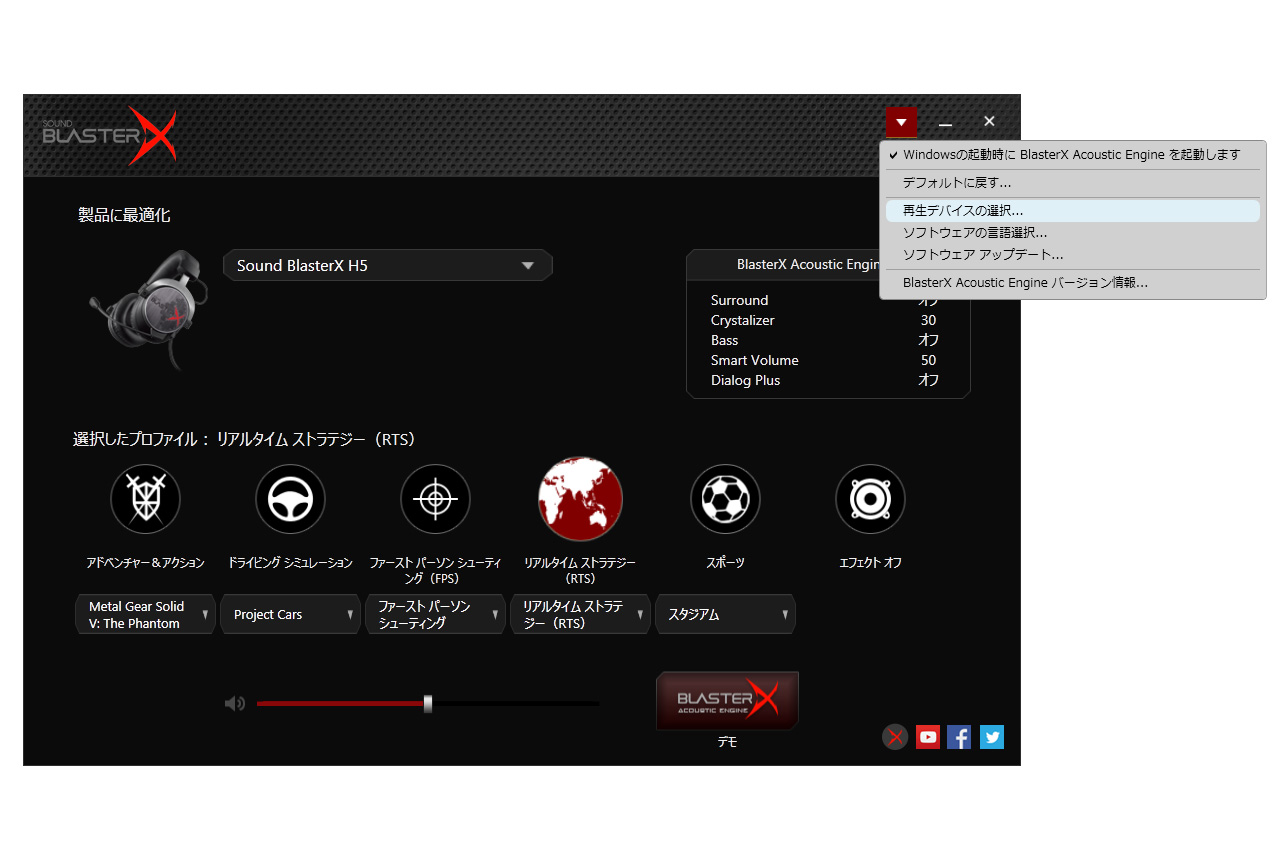Minimize the BlasterX Acoustic Engine window

click(945, 122)
